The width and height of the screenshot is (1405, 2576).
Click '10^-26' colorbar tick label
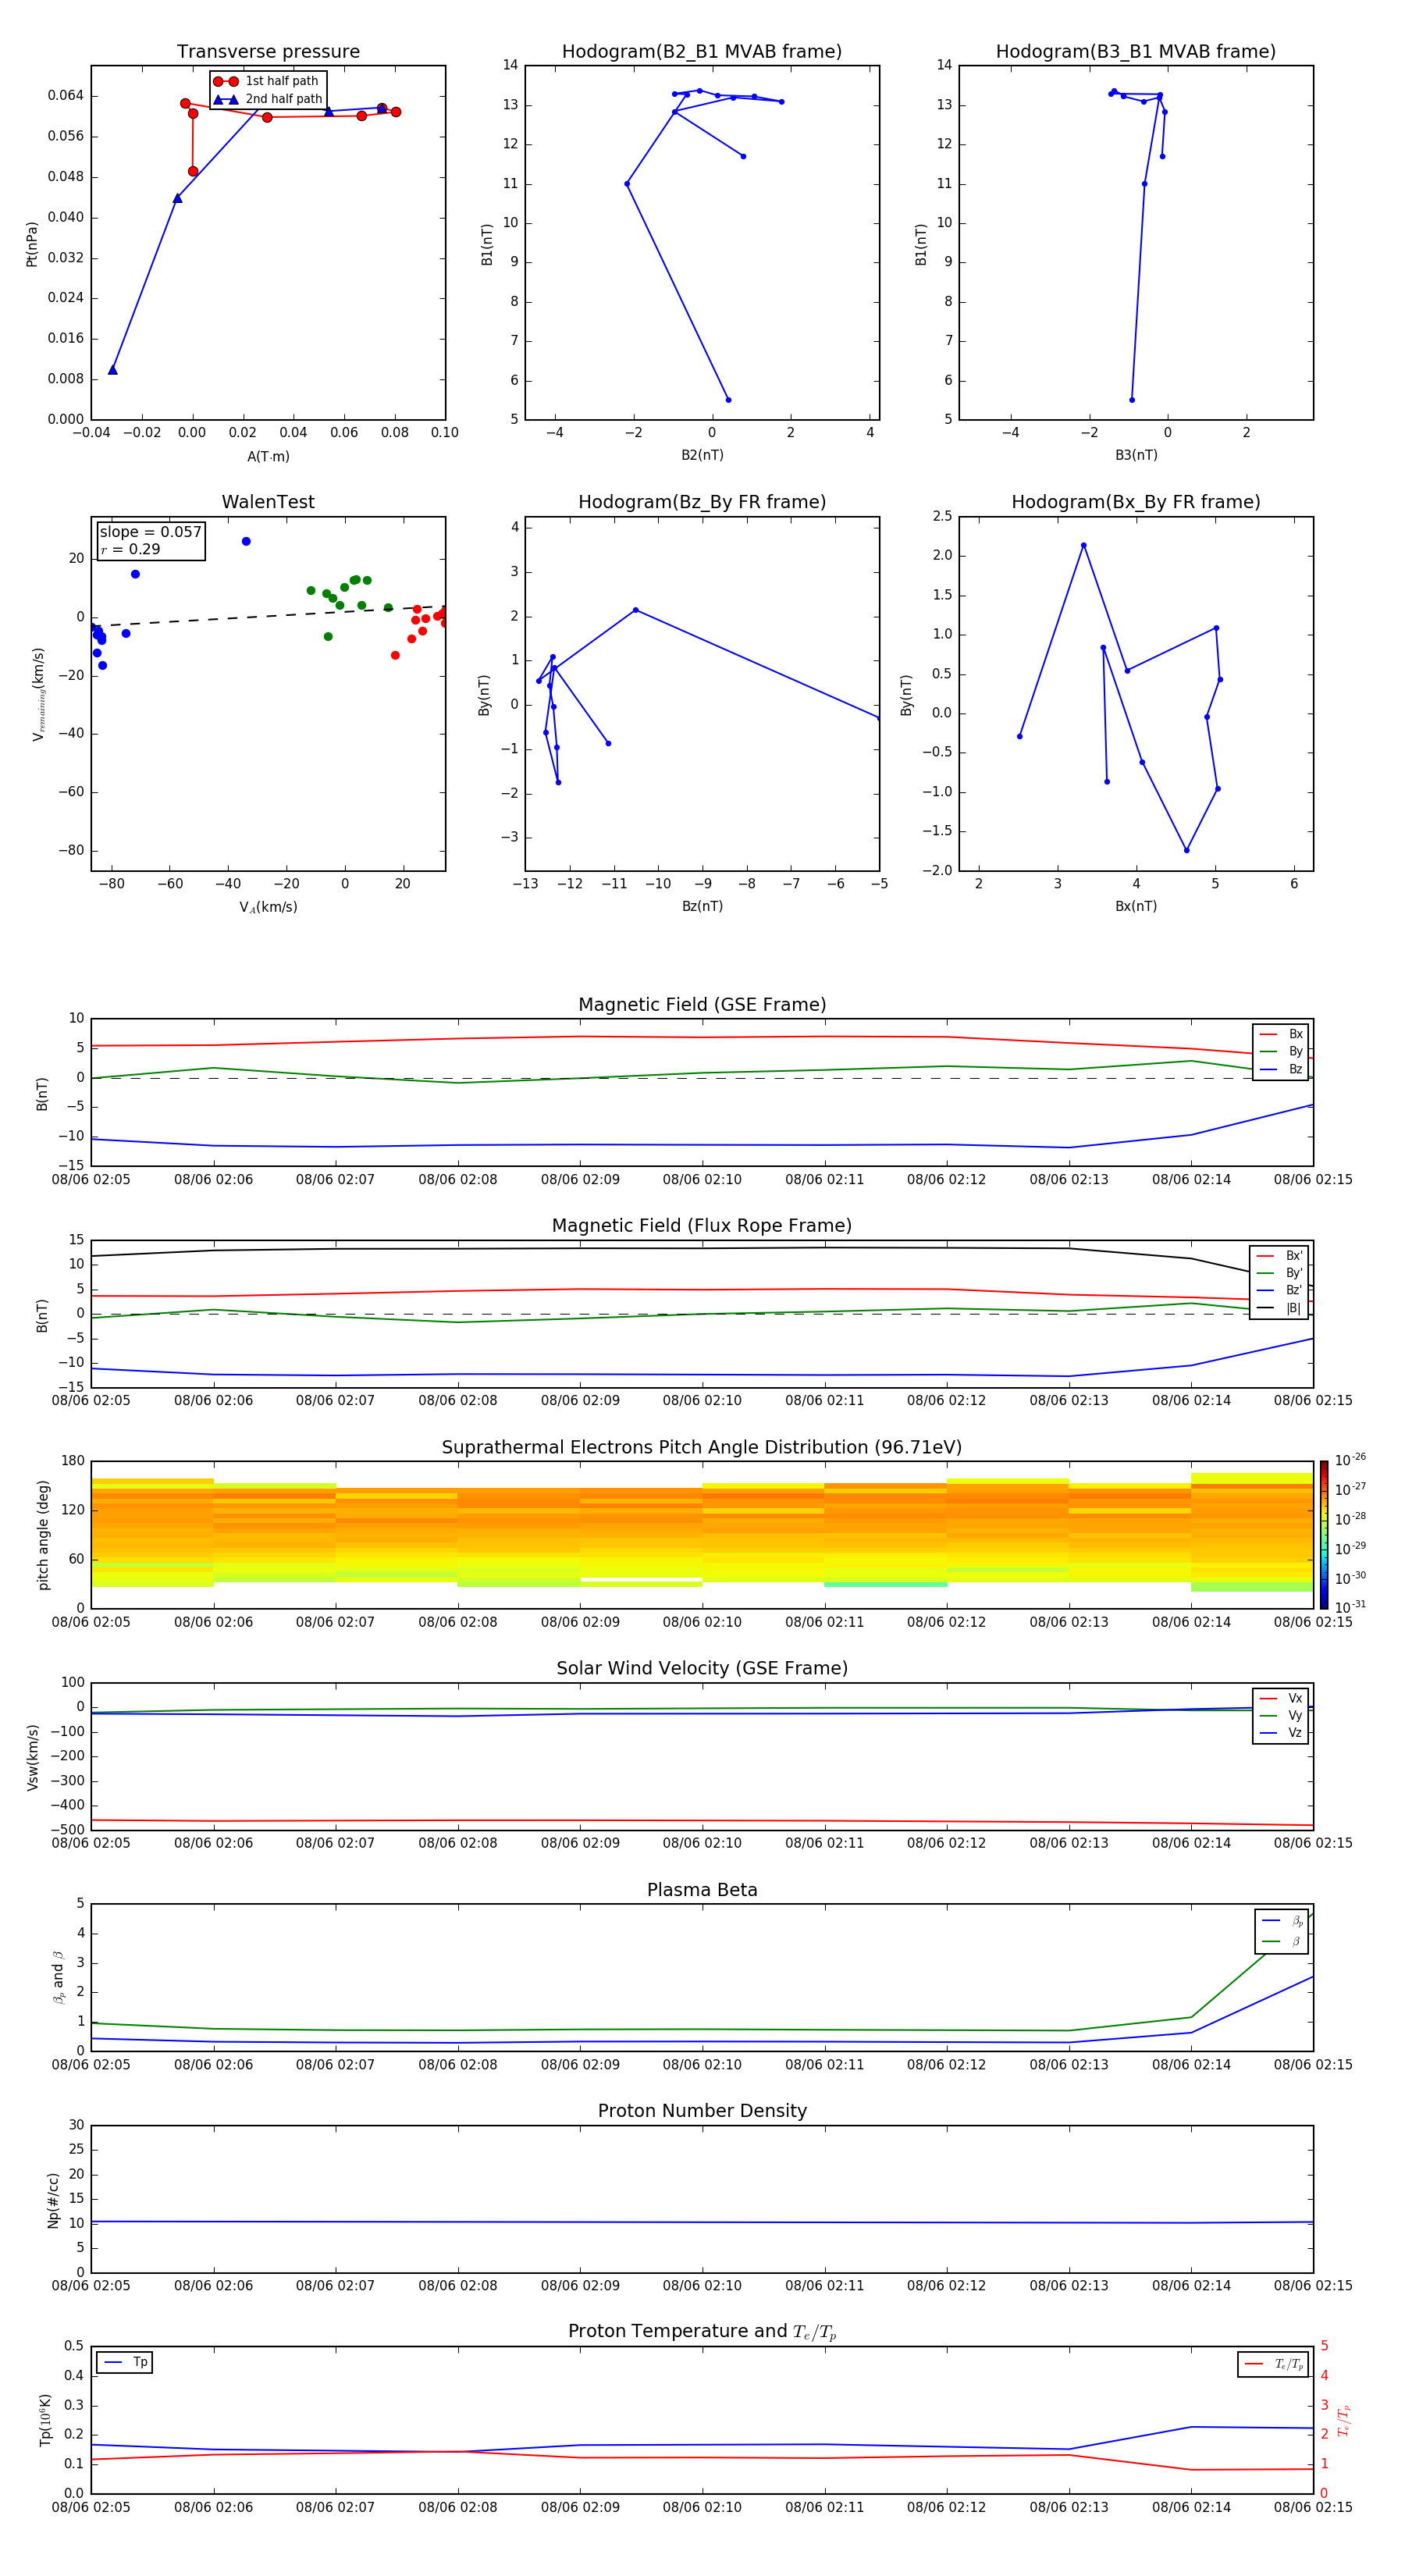click(1350, 1460)
